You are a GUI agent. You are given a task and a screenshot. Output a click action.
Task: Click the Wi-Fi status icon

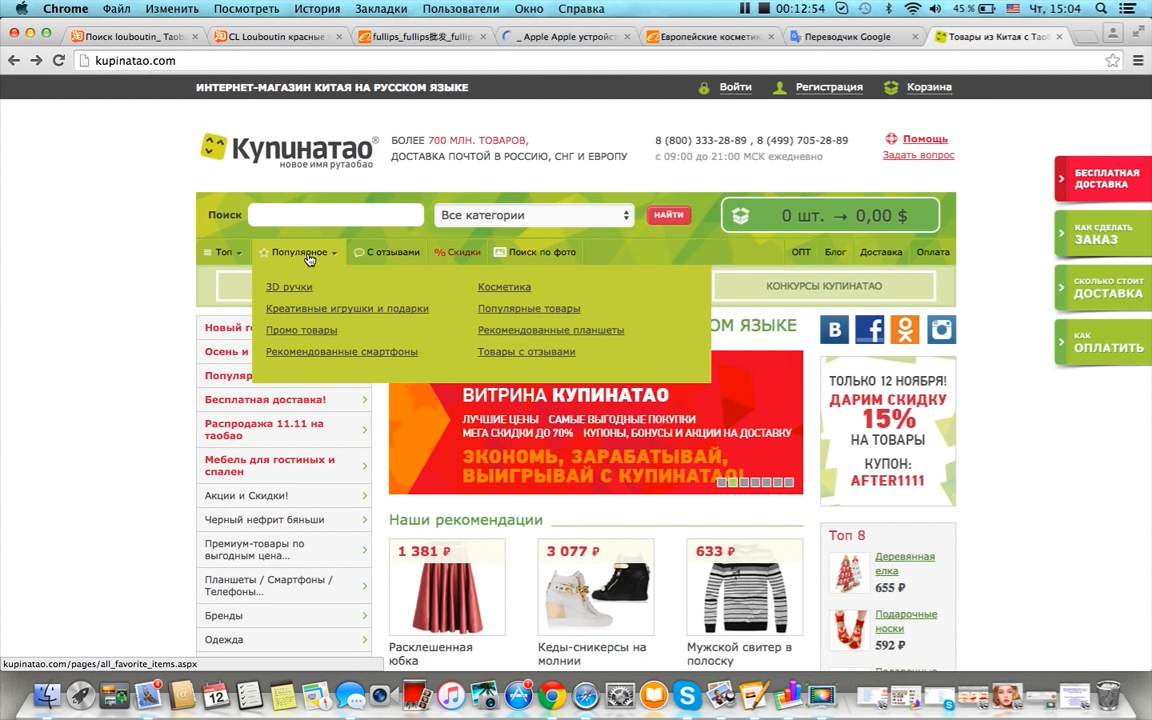[912, 9]
